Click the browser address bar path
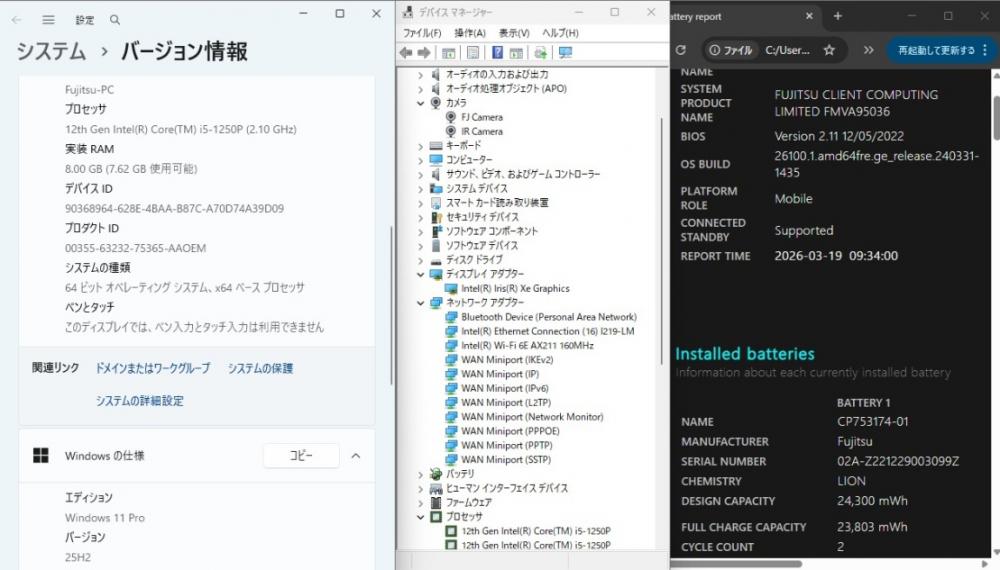This screenshot has width=1000, height=570. 788,50
